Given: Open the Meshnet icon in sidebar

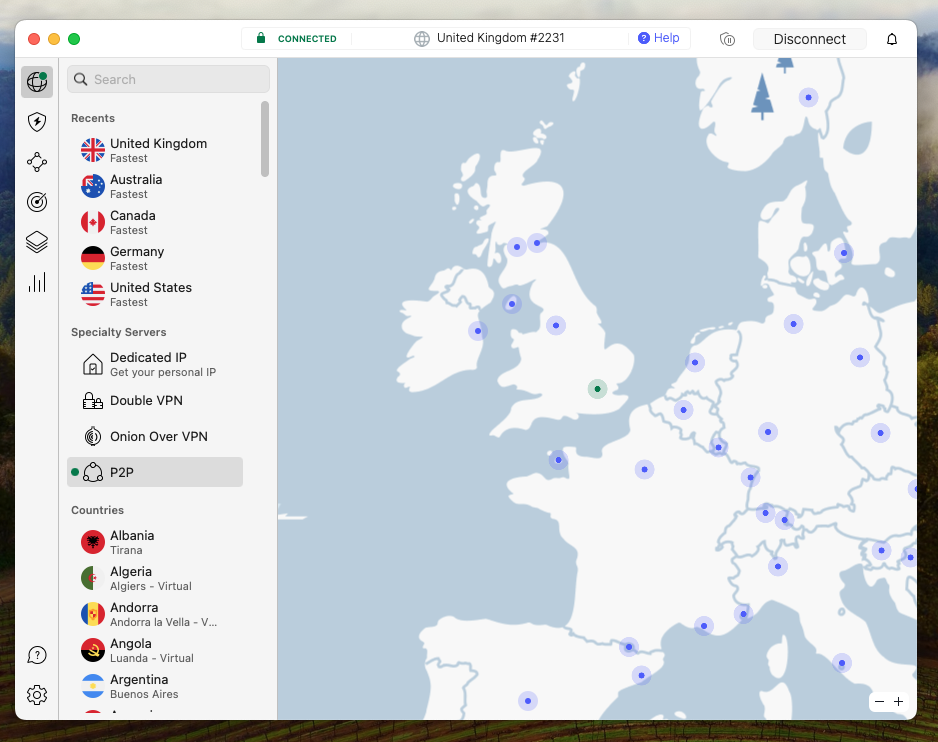Looking at the screenshot, I should pyautogui.click(x=37, y=162).
